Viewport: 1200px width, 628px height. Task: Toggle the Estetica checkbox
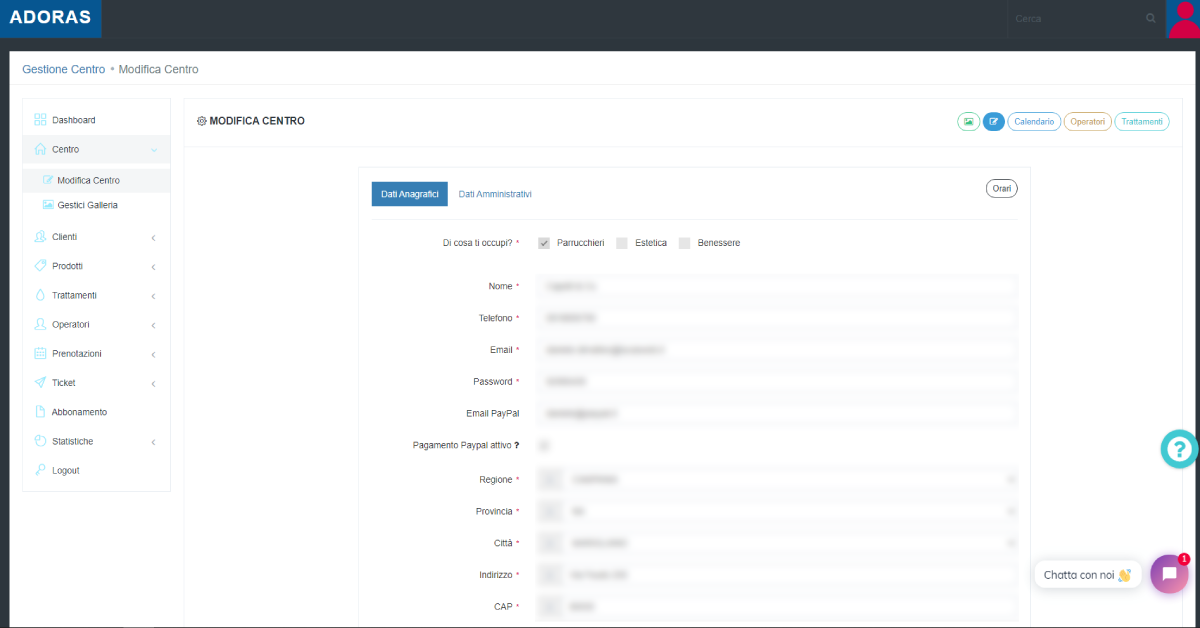point(622,243)
